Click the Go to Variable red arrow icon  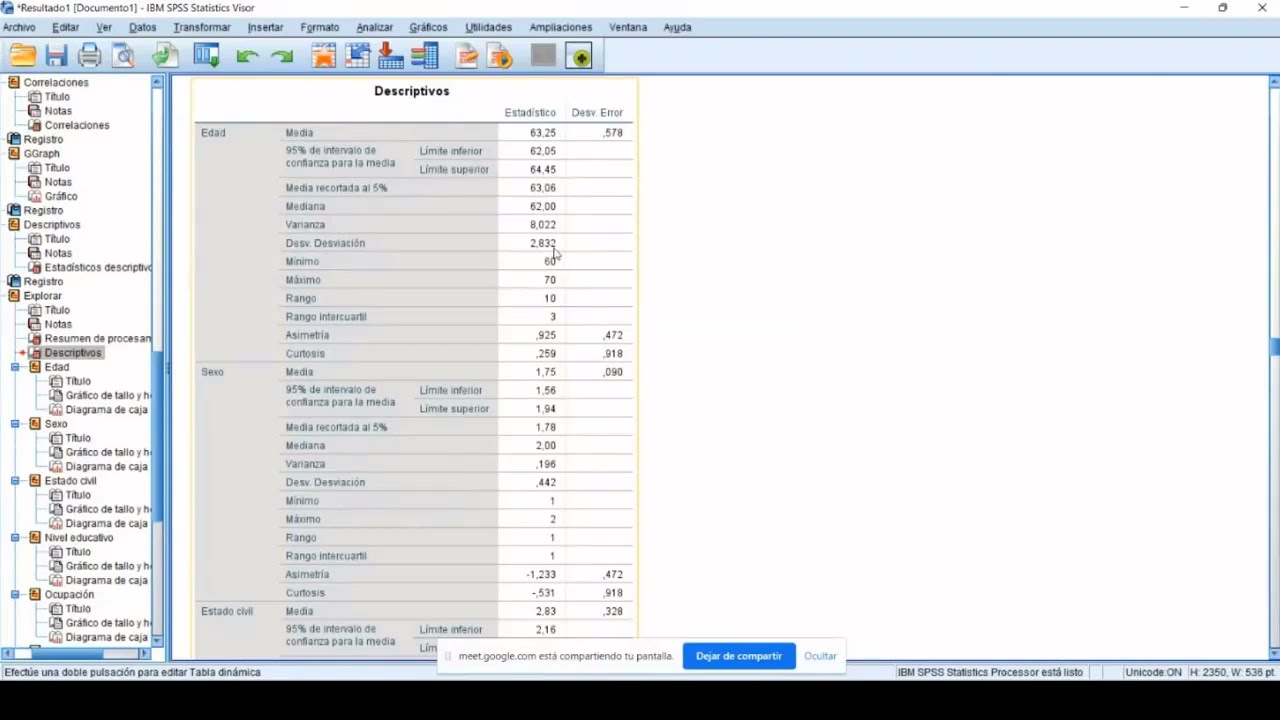(x=391, y=56)
